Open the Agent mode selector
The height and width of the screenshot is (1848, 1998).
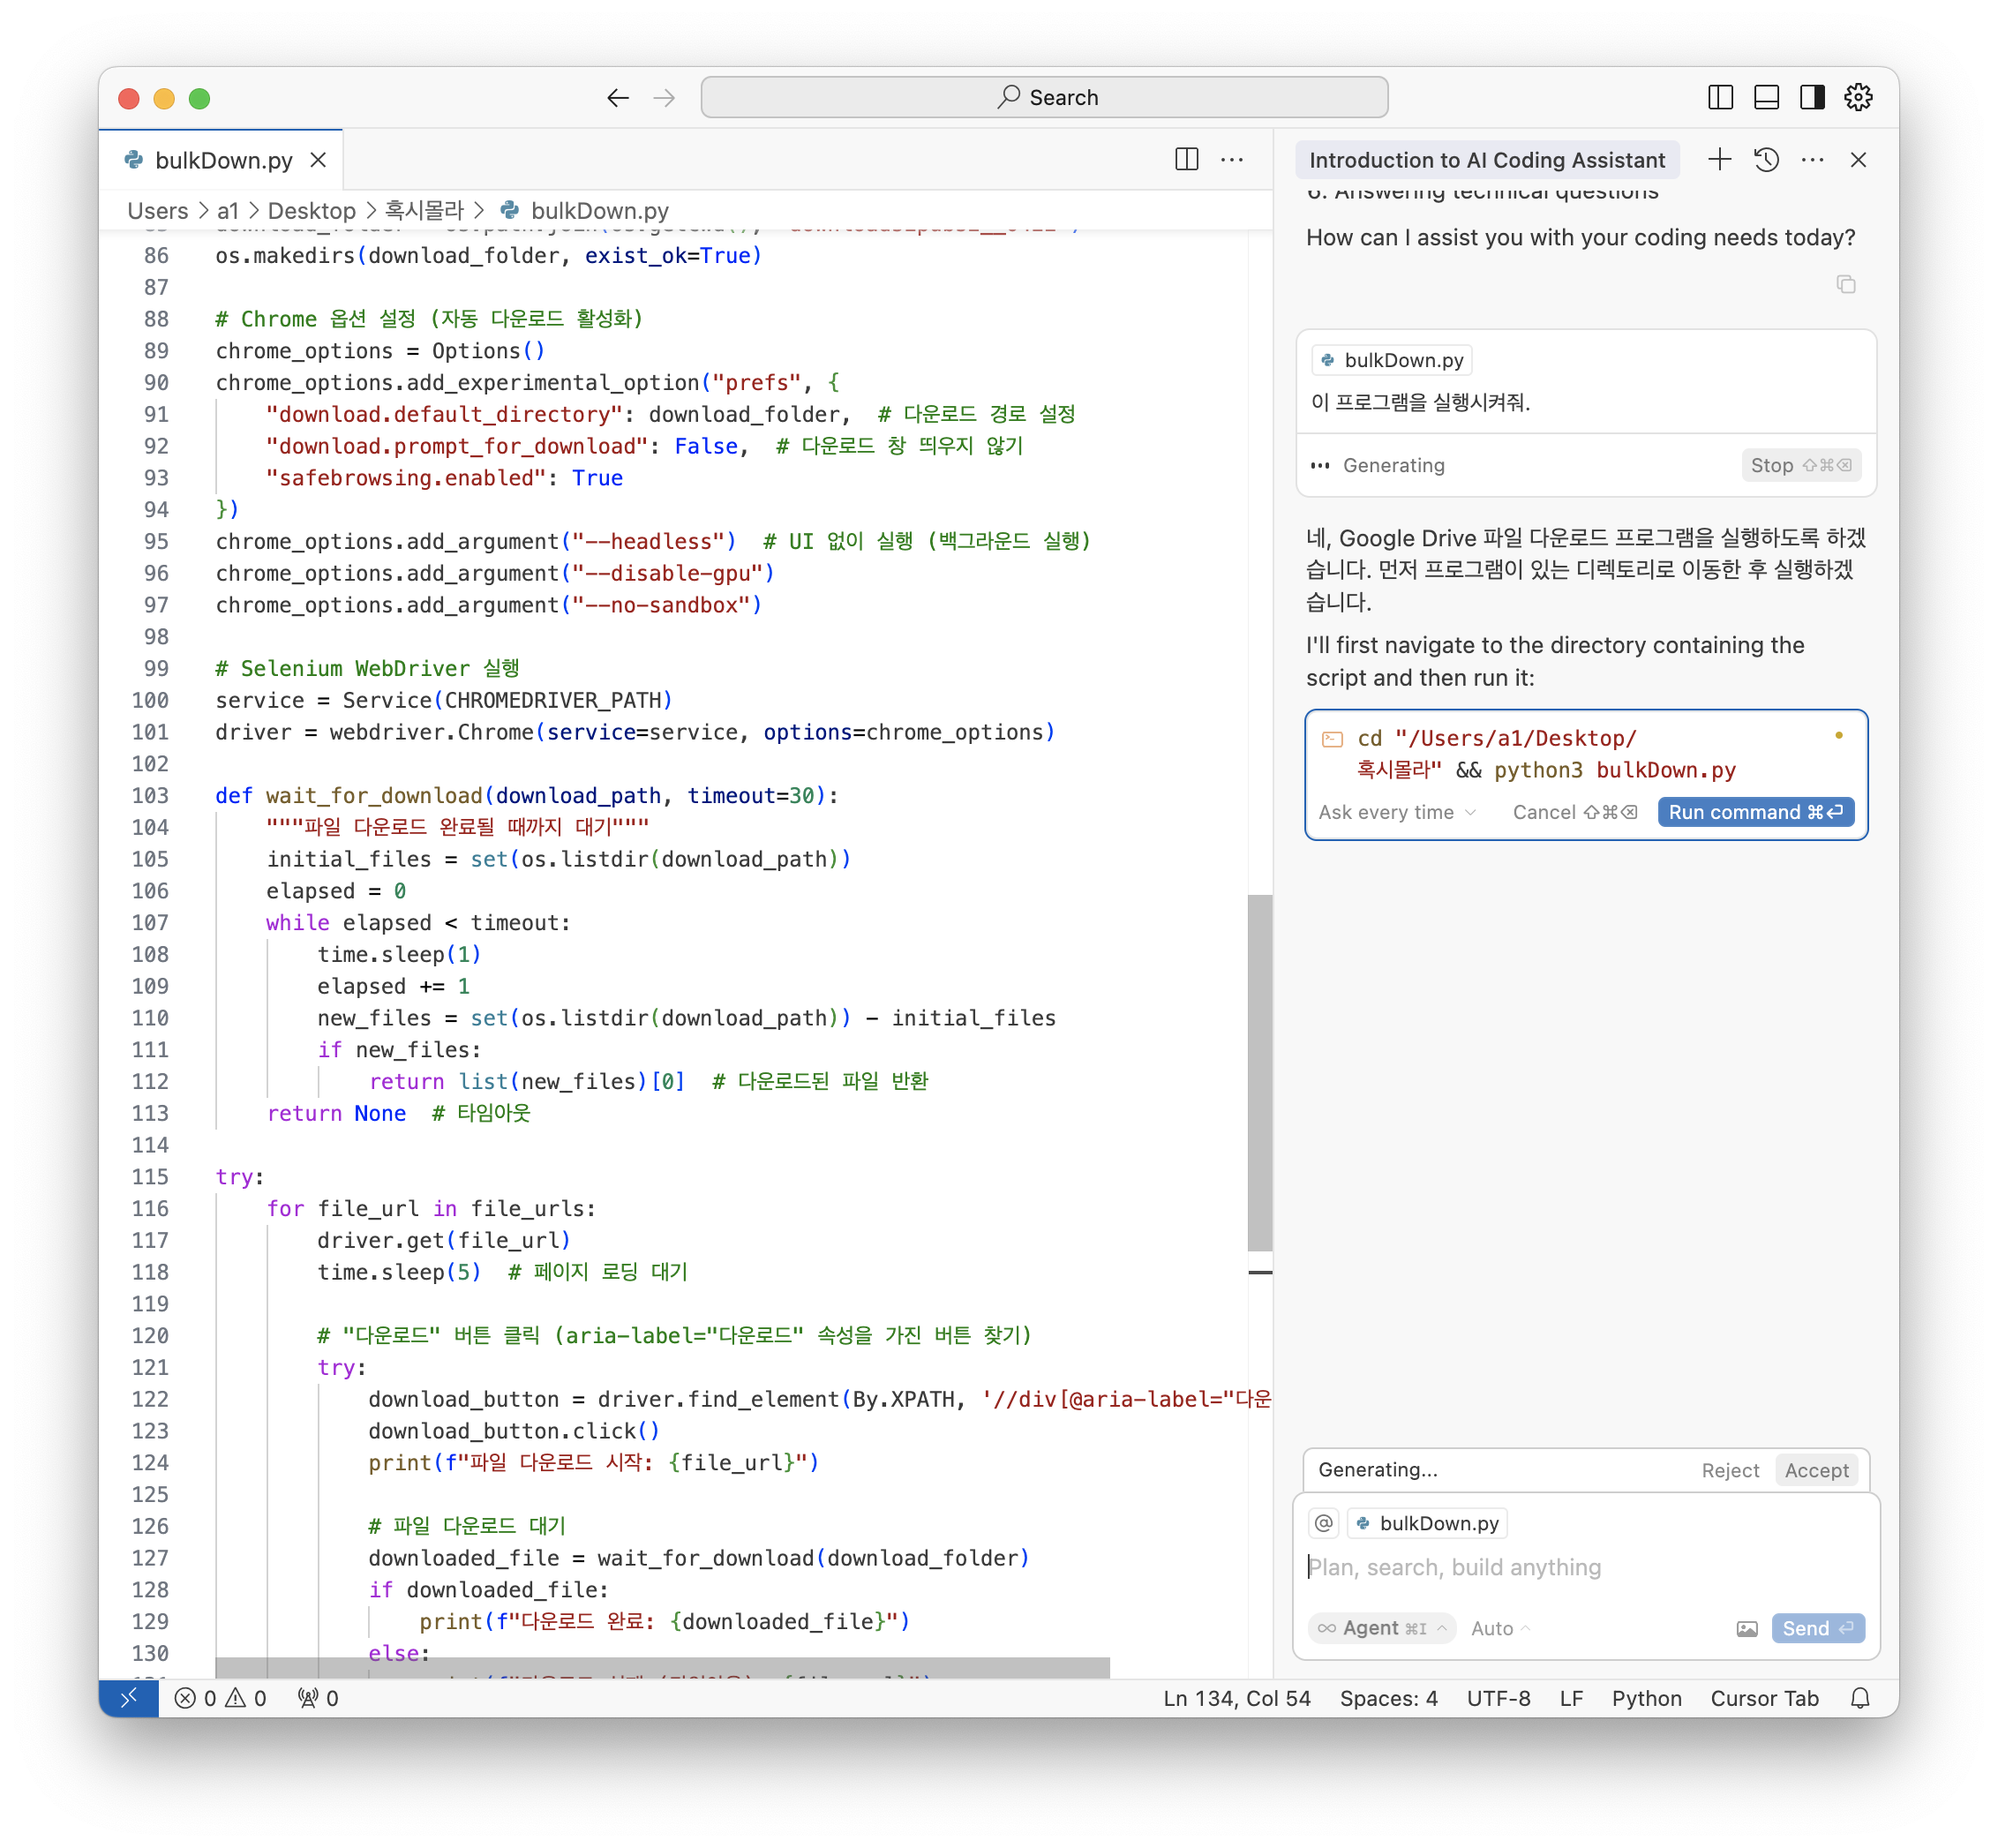click(x=1381, y=1628)
